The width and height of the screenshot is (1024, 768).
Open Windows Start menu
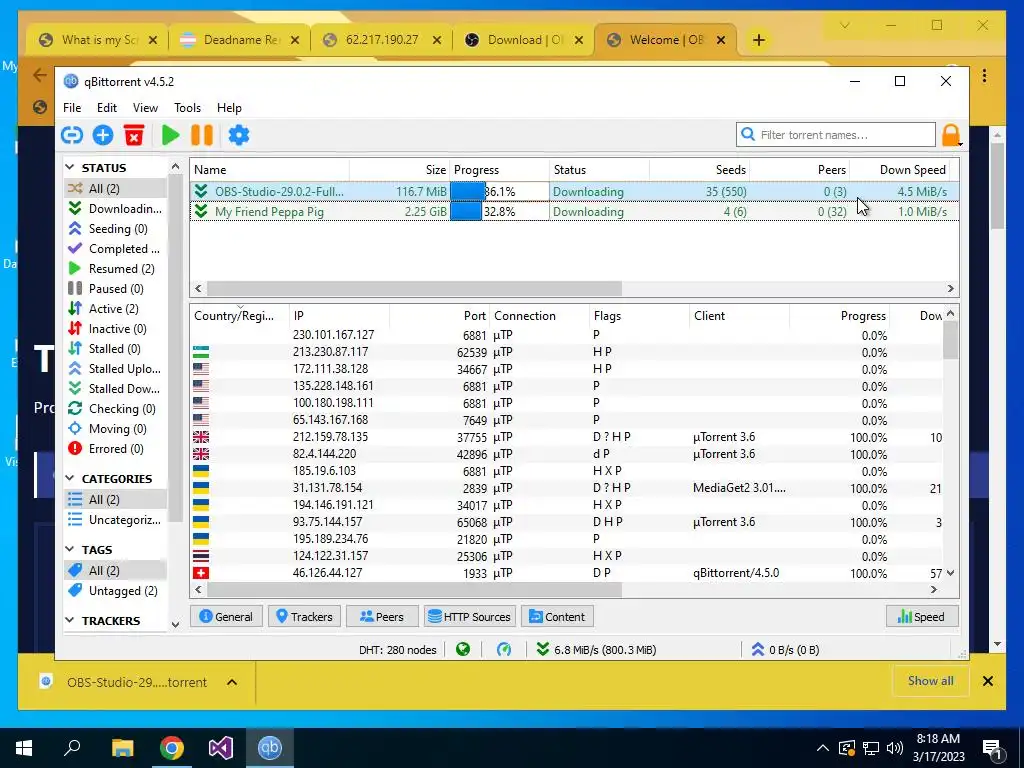click(x=24, y=748)
